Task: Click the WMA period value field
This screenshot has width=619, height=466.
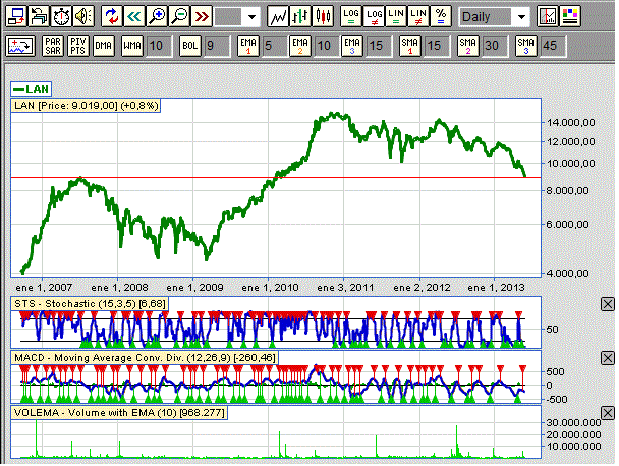Action: pos(157,46)
